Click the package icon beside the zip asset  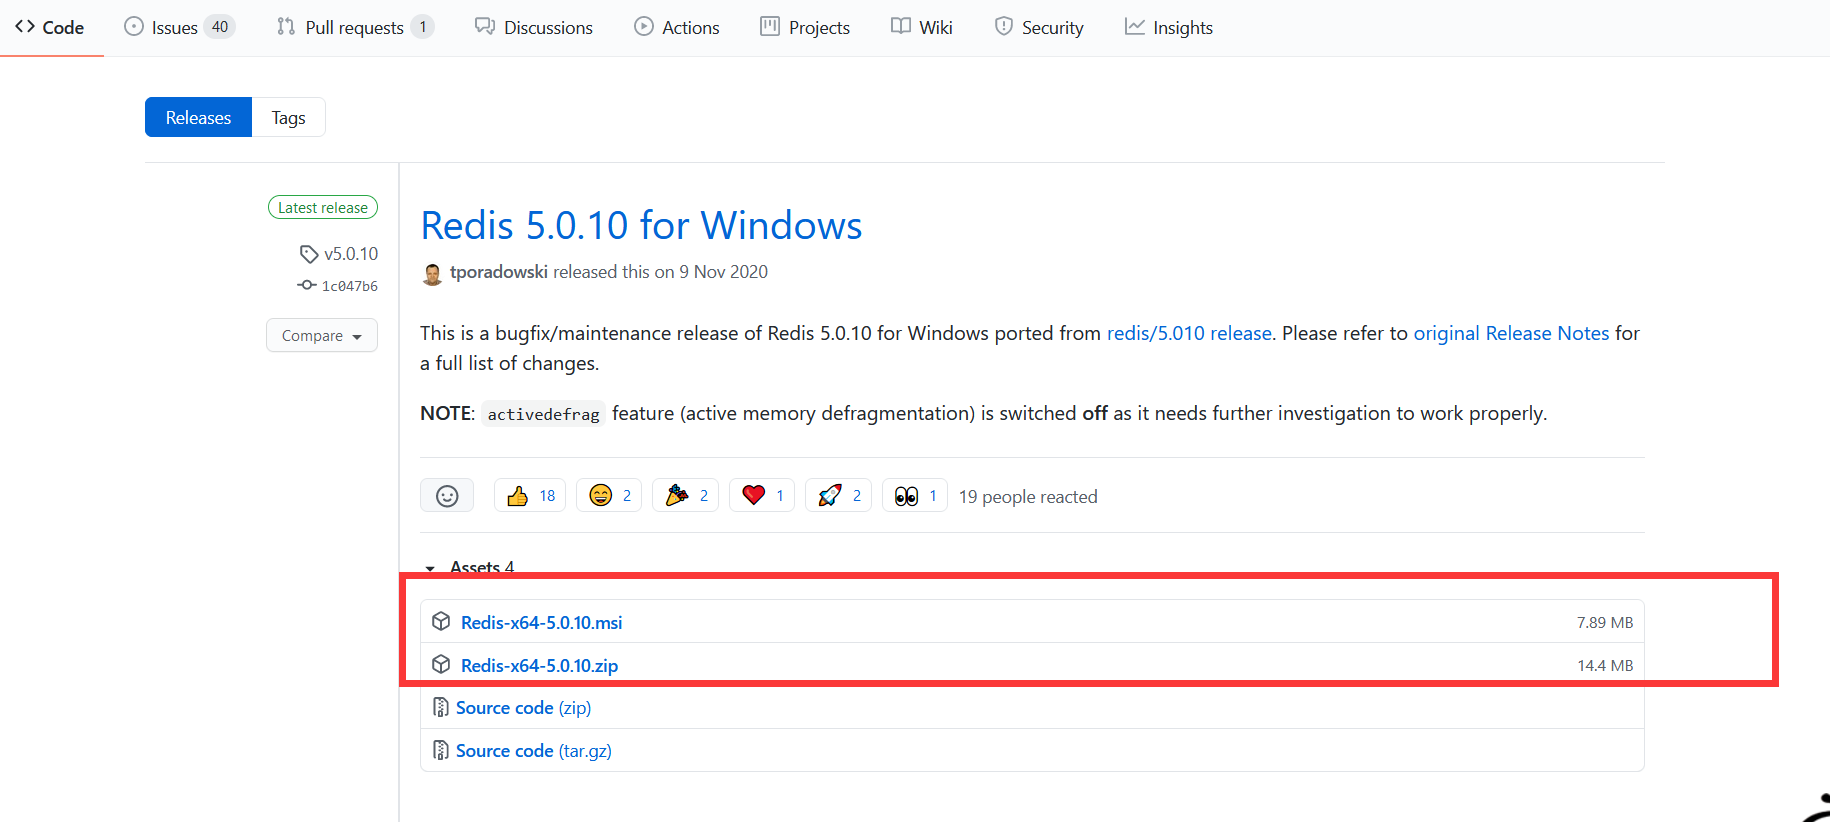click(441, 665)
